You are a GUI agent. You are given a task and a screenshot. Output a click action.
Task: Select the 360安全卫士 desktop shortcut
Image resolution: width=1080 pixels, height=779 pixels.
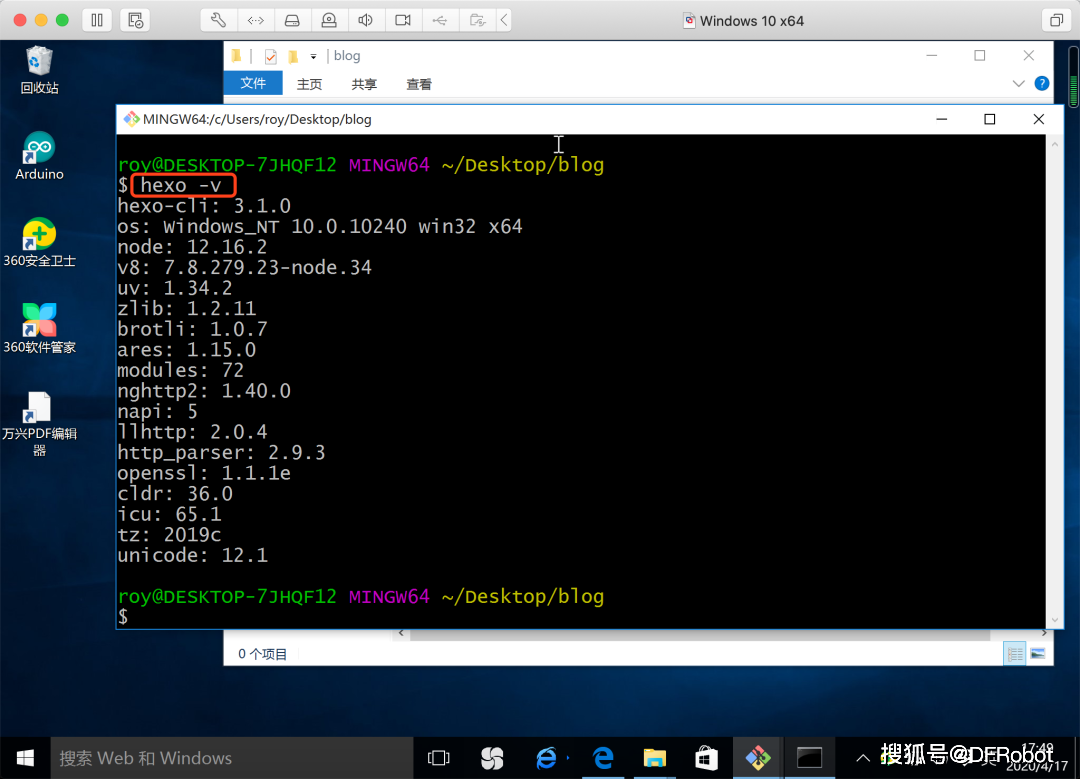pos(39,242)
